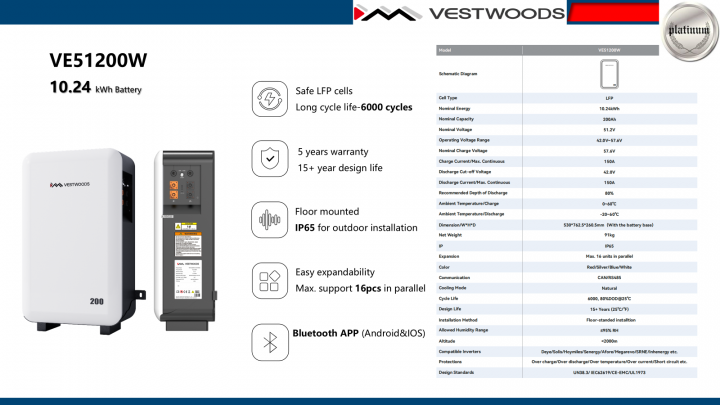This screenshot has width=720, height=405.
Task: Click the easy expandability squares icon
Action: tap(269, 280)
